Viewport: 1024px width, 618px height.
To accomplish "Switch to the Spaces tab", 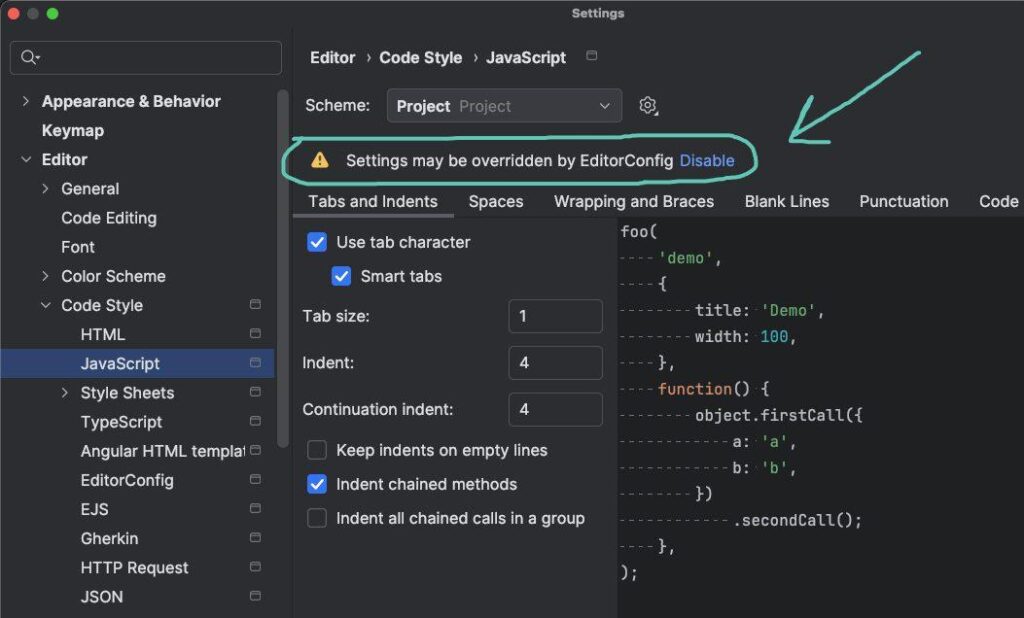I will click(496, 201).
